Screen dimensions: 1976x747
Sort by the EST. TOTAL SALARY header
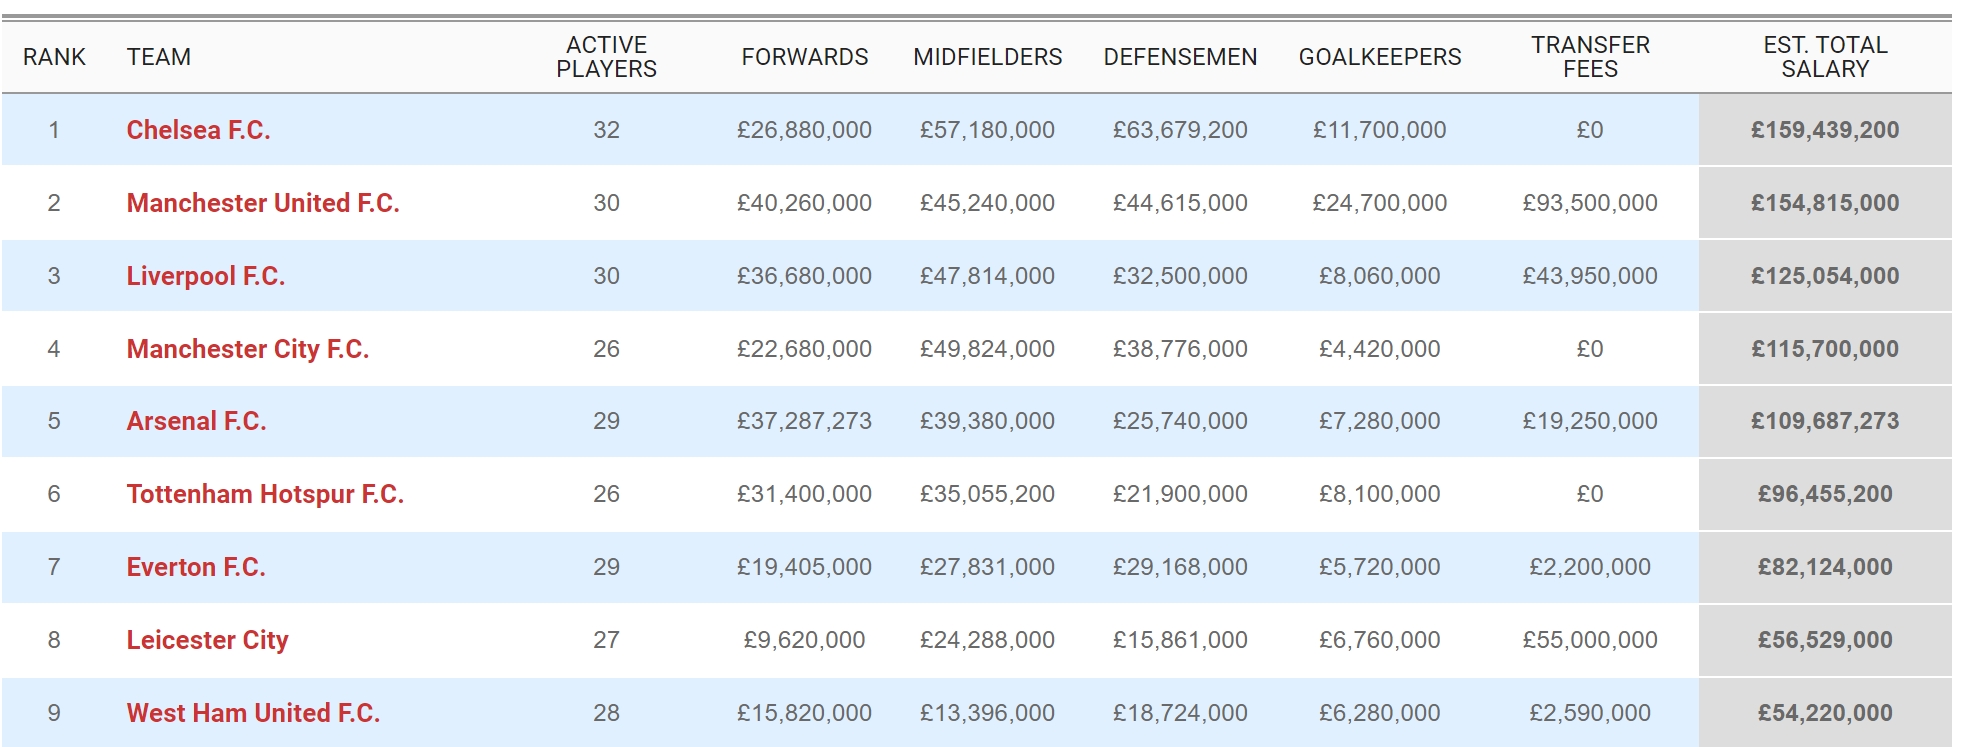click(1825, 57)
